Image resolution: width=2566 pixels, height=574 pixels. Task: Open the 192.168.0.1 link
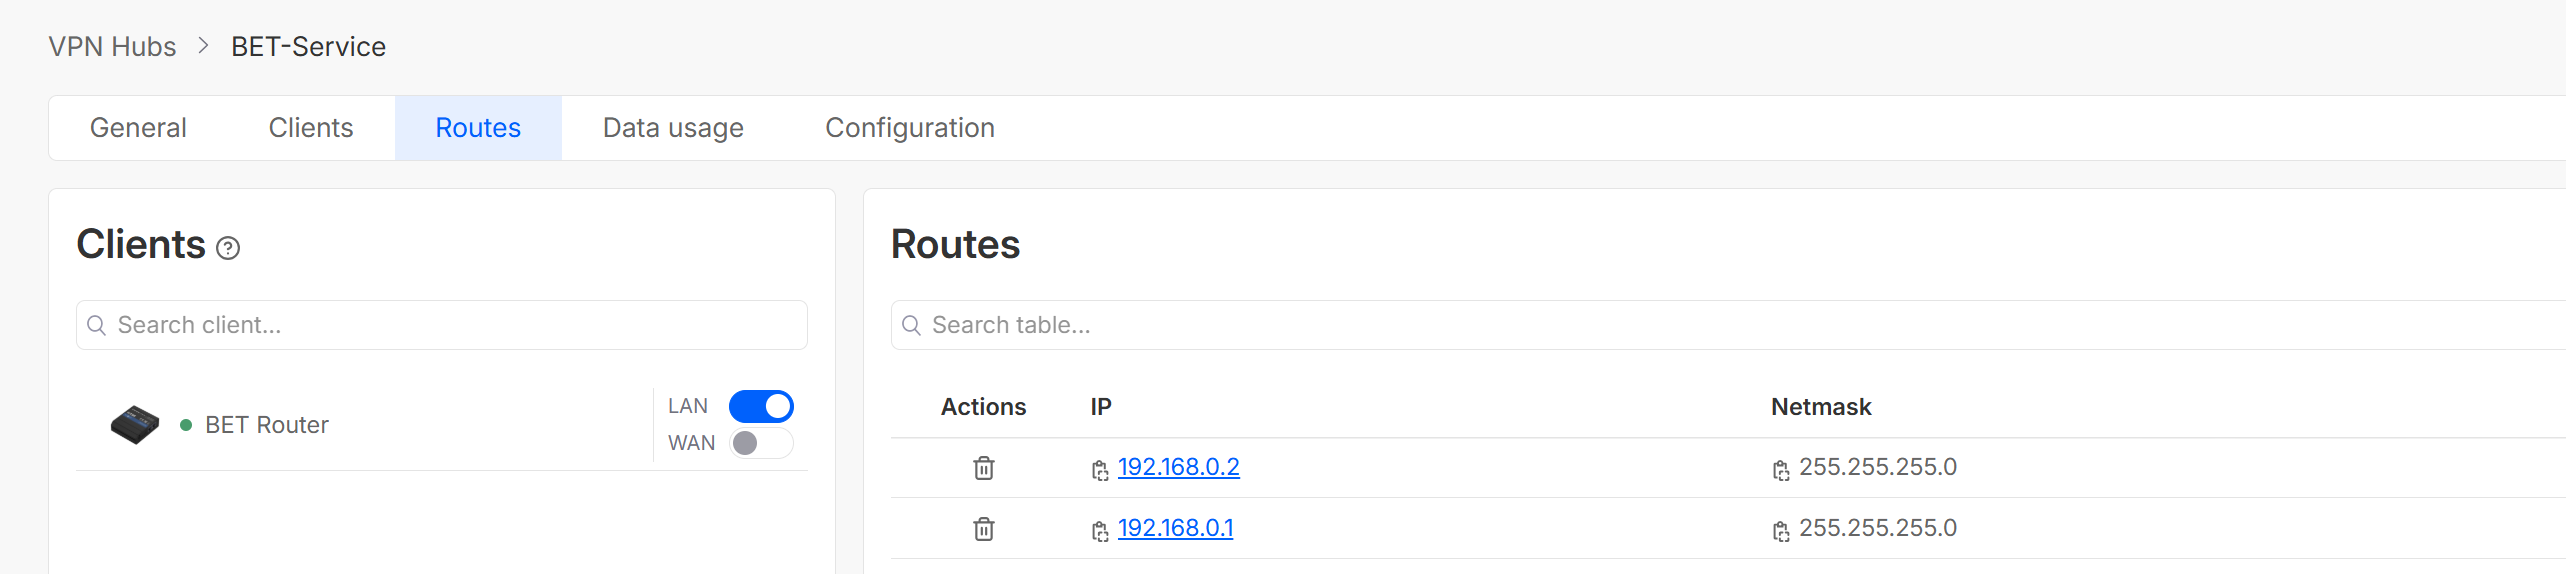(1175, 528)
